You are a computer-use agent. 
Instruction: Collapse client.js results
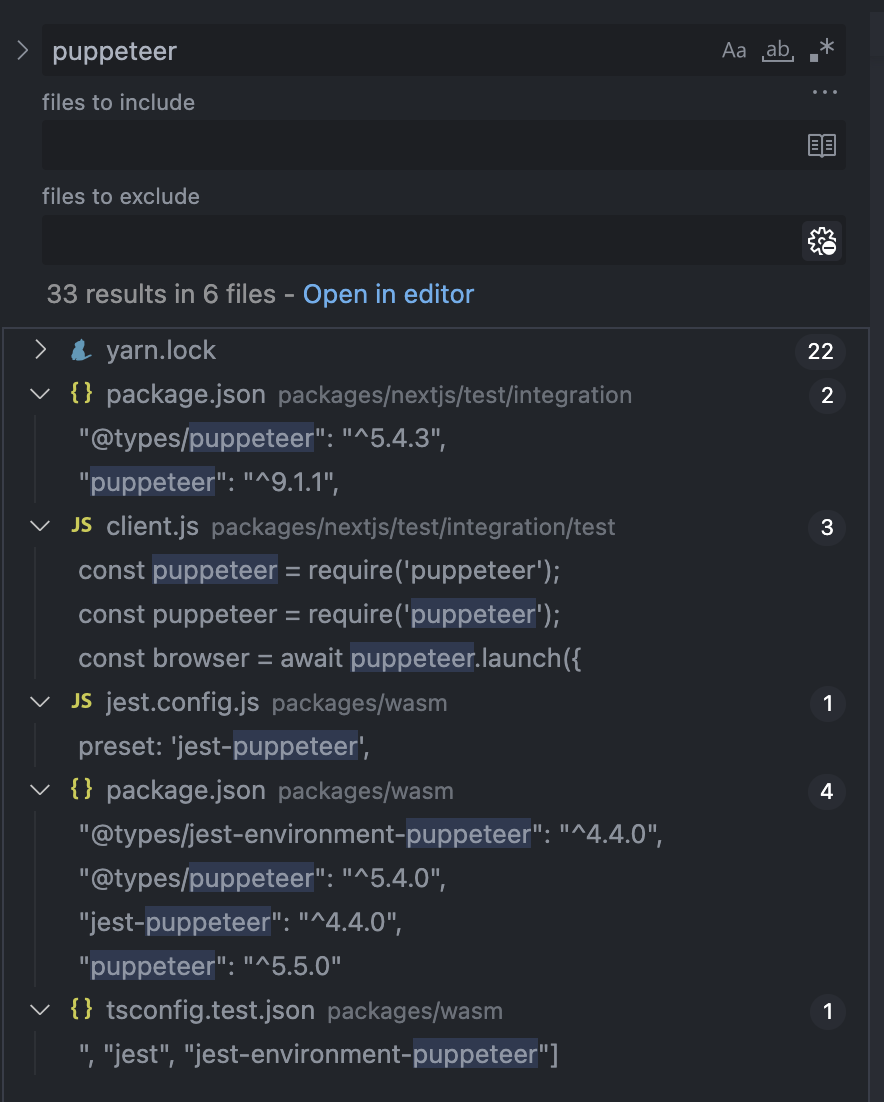coord(41,526)
